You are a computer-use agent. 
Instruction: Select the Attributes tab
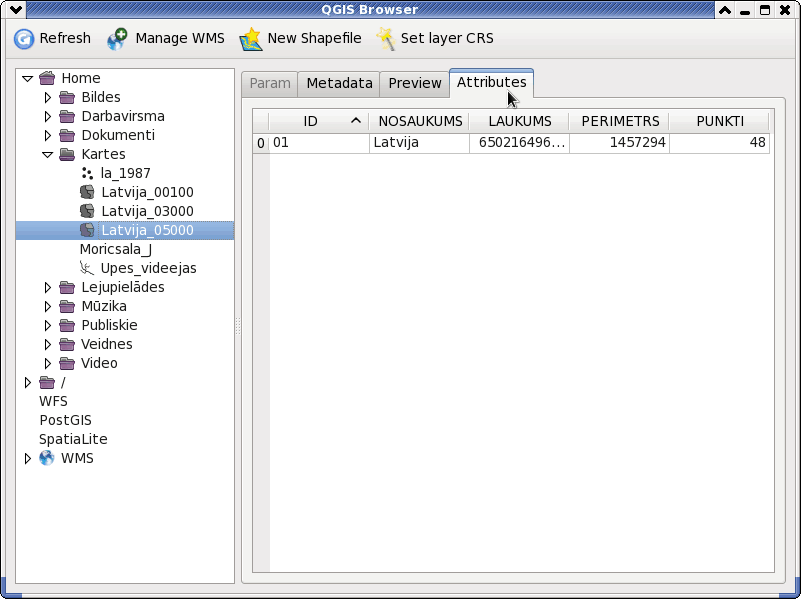click(x=491, y=83)
